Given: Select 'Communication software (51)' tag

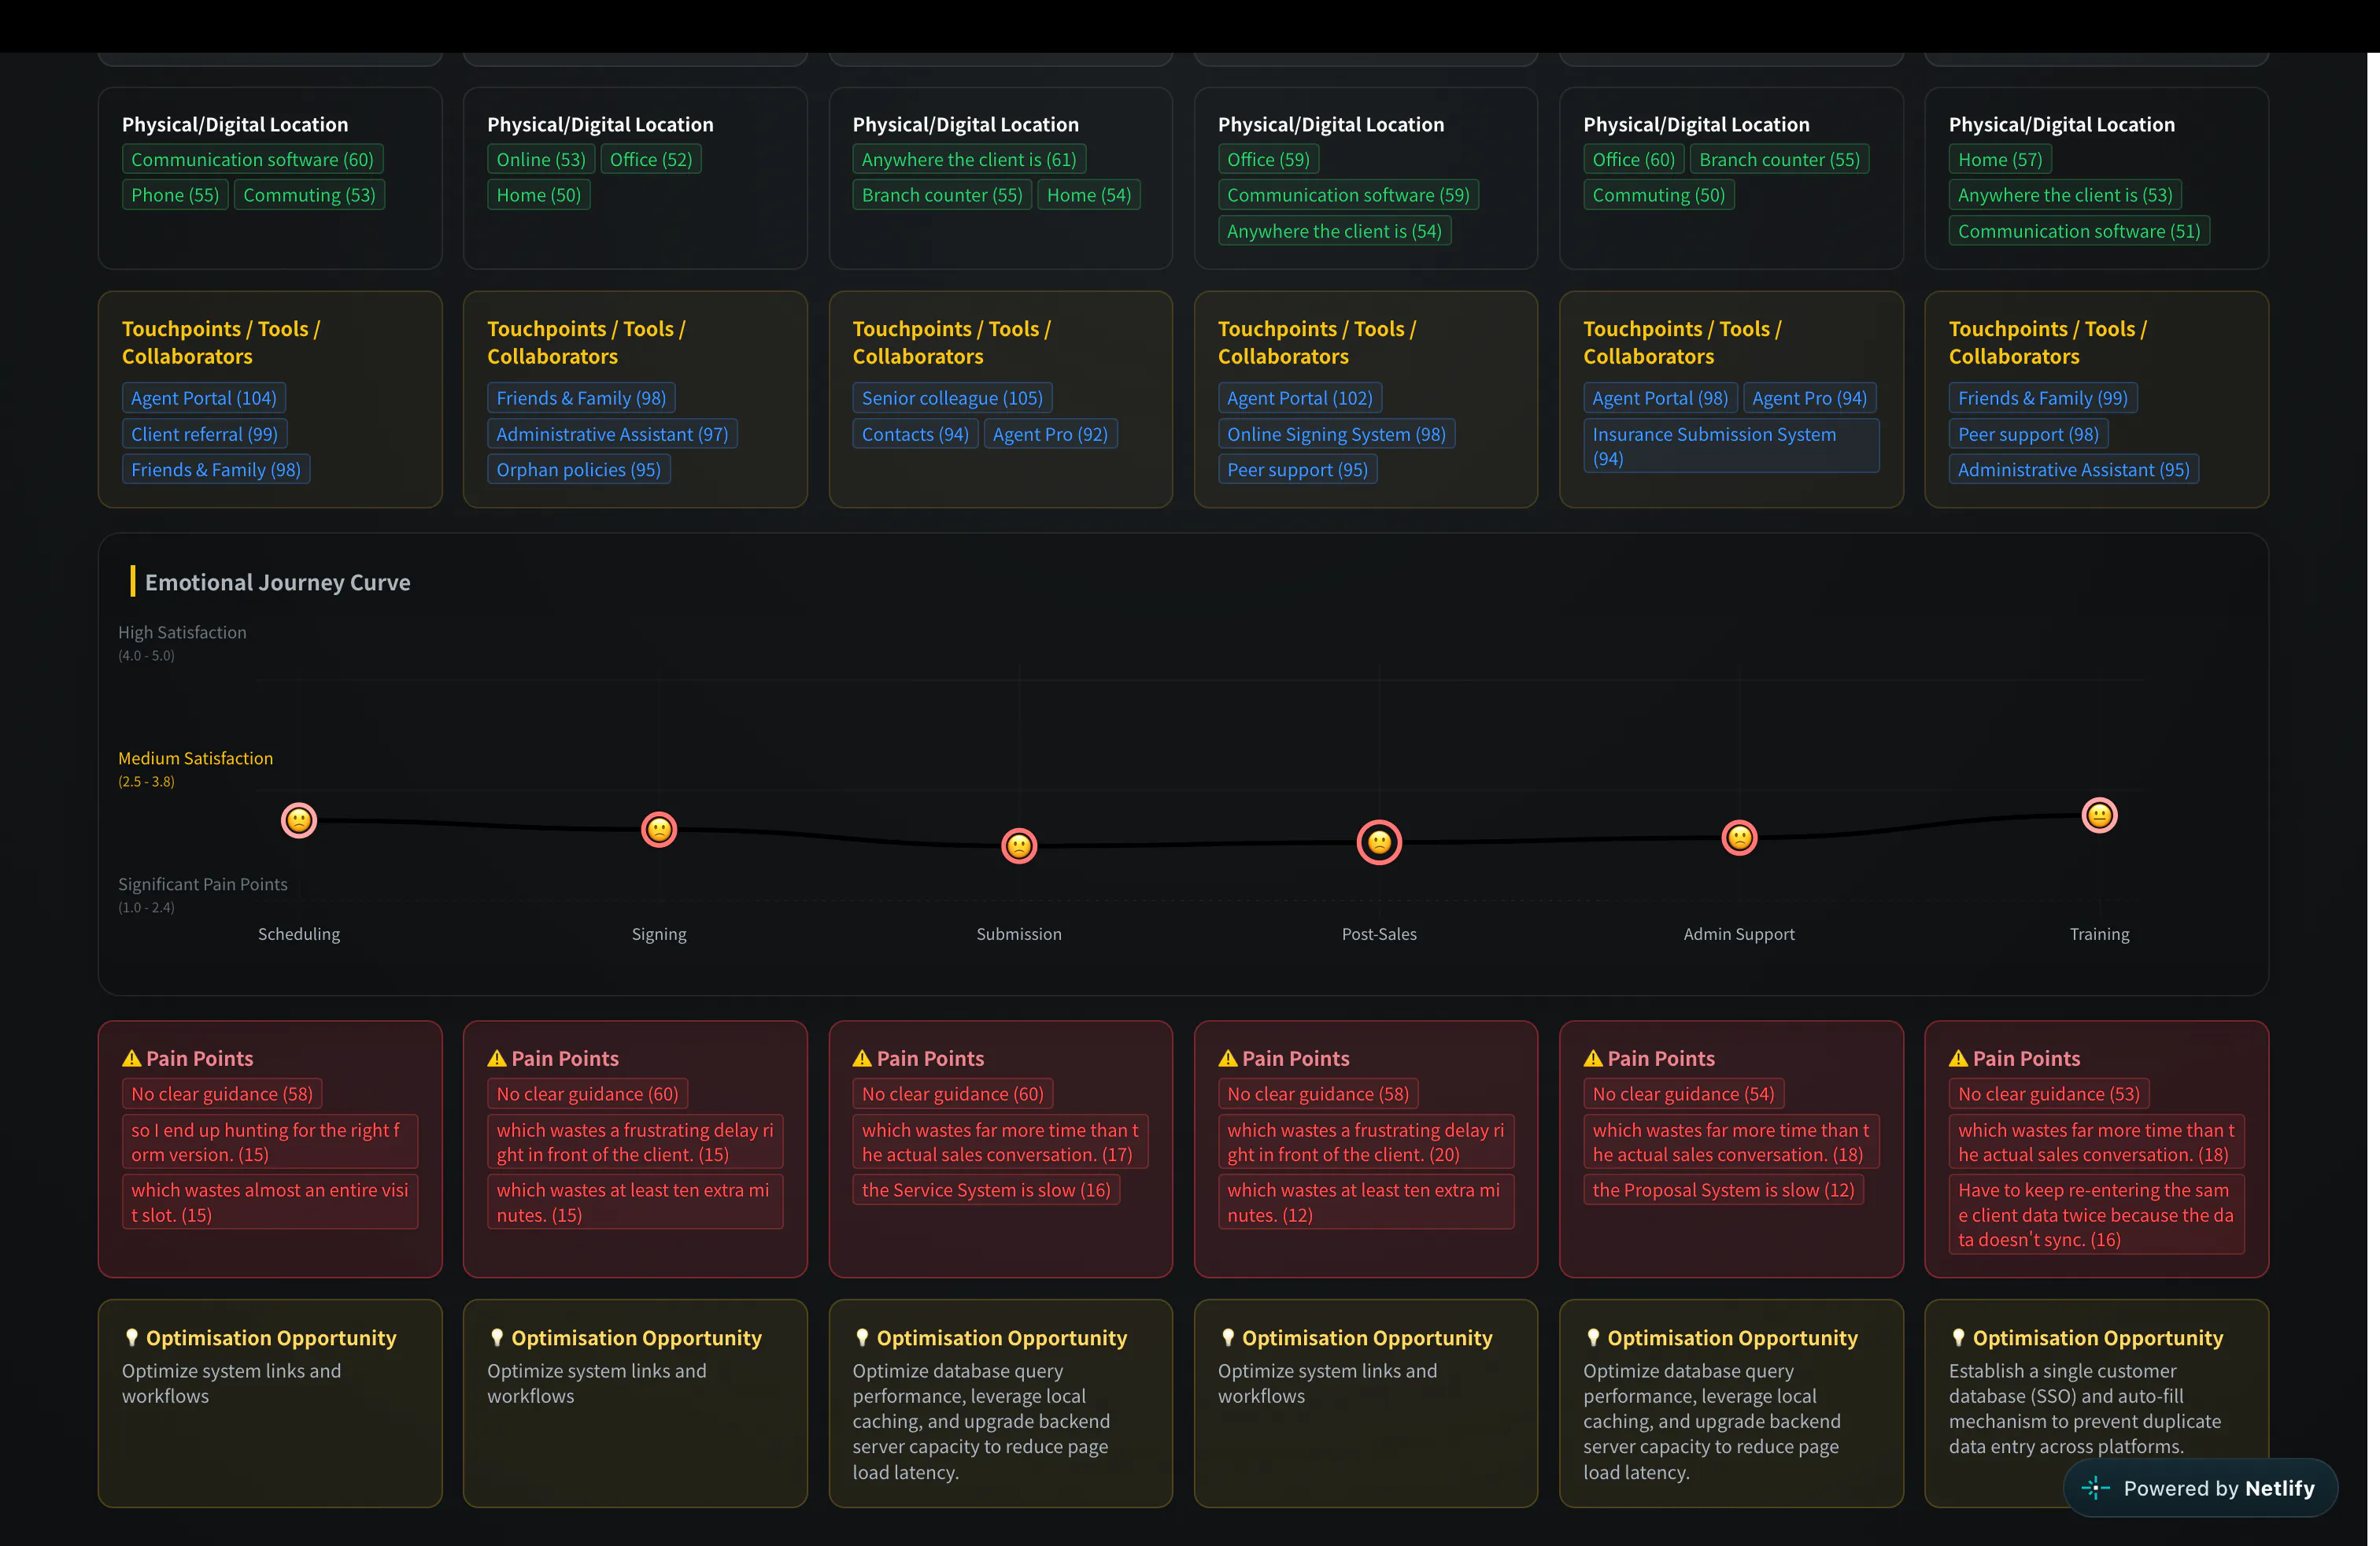Looking at the screenshot, I should click(2079, 231).
